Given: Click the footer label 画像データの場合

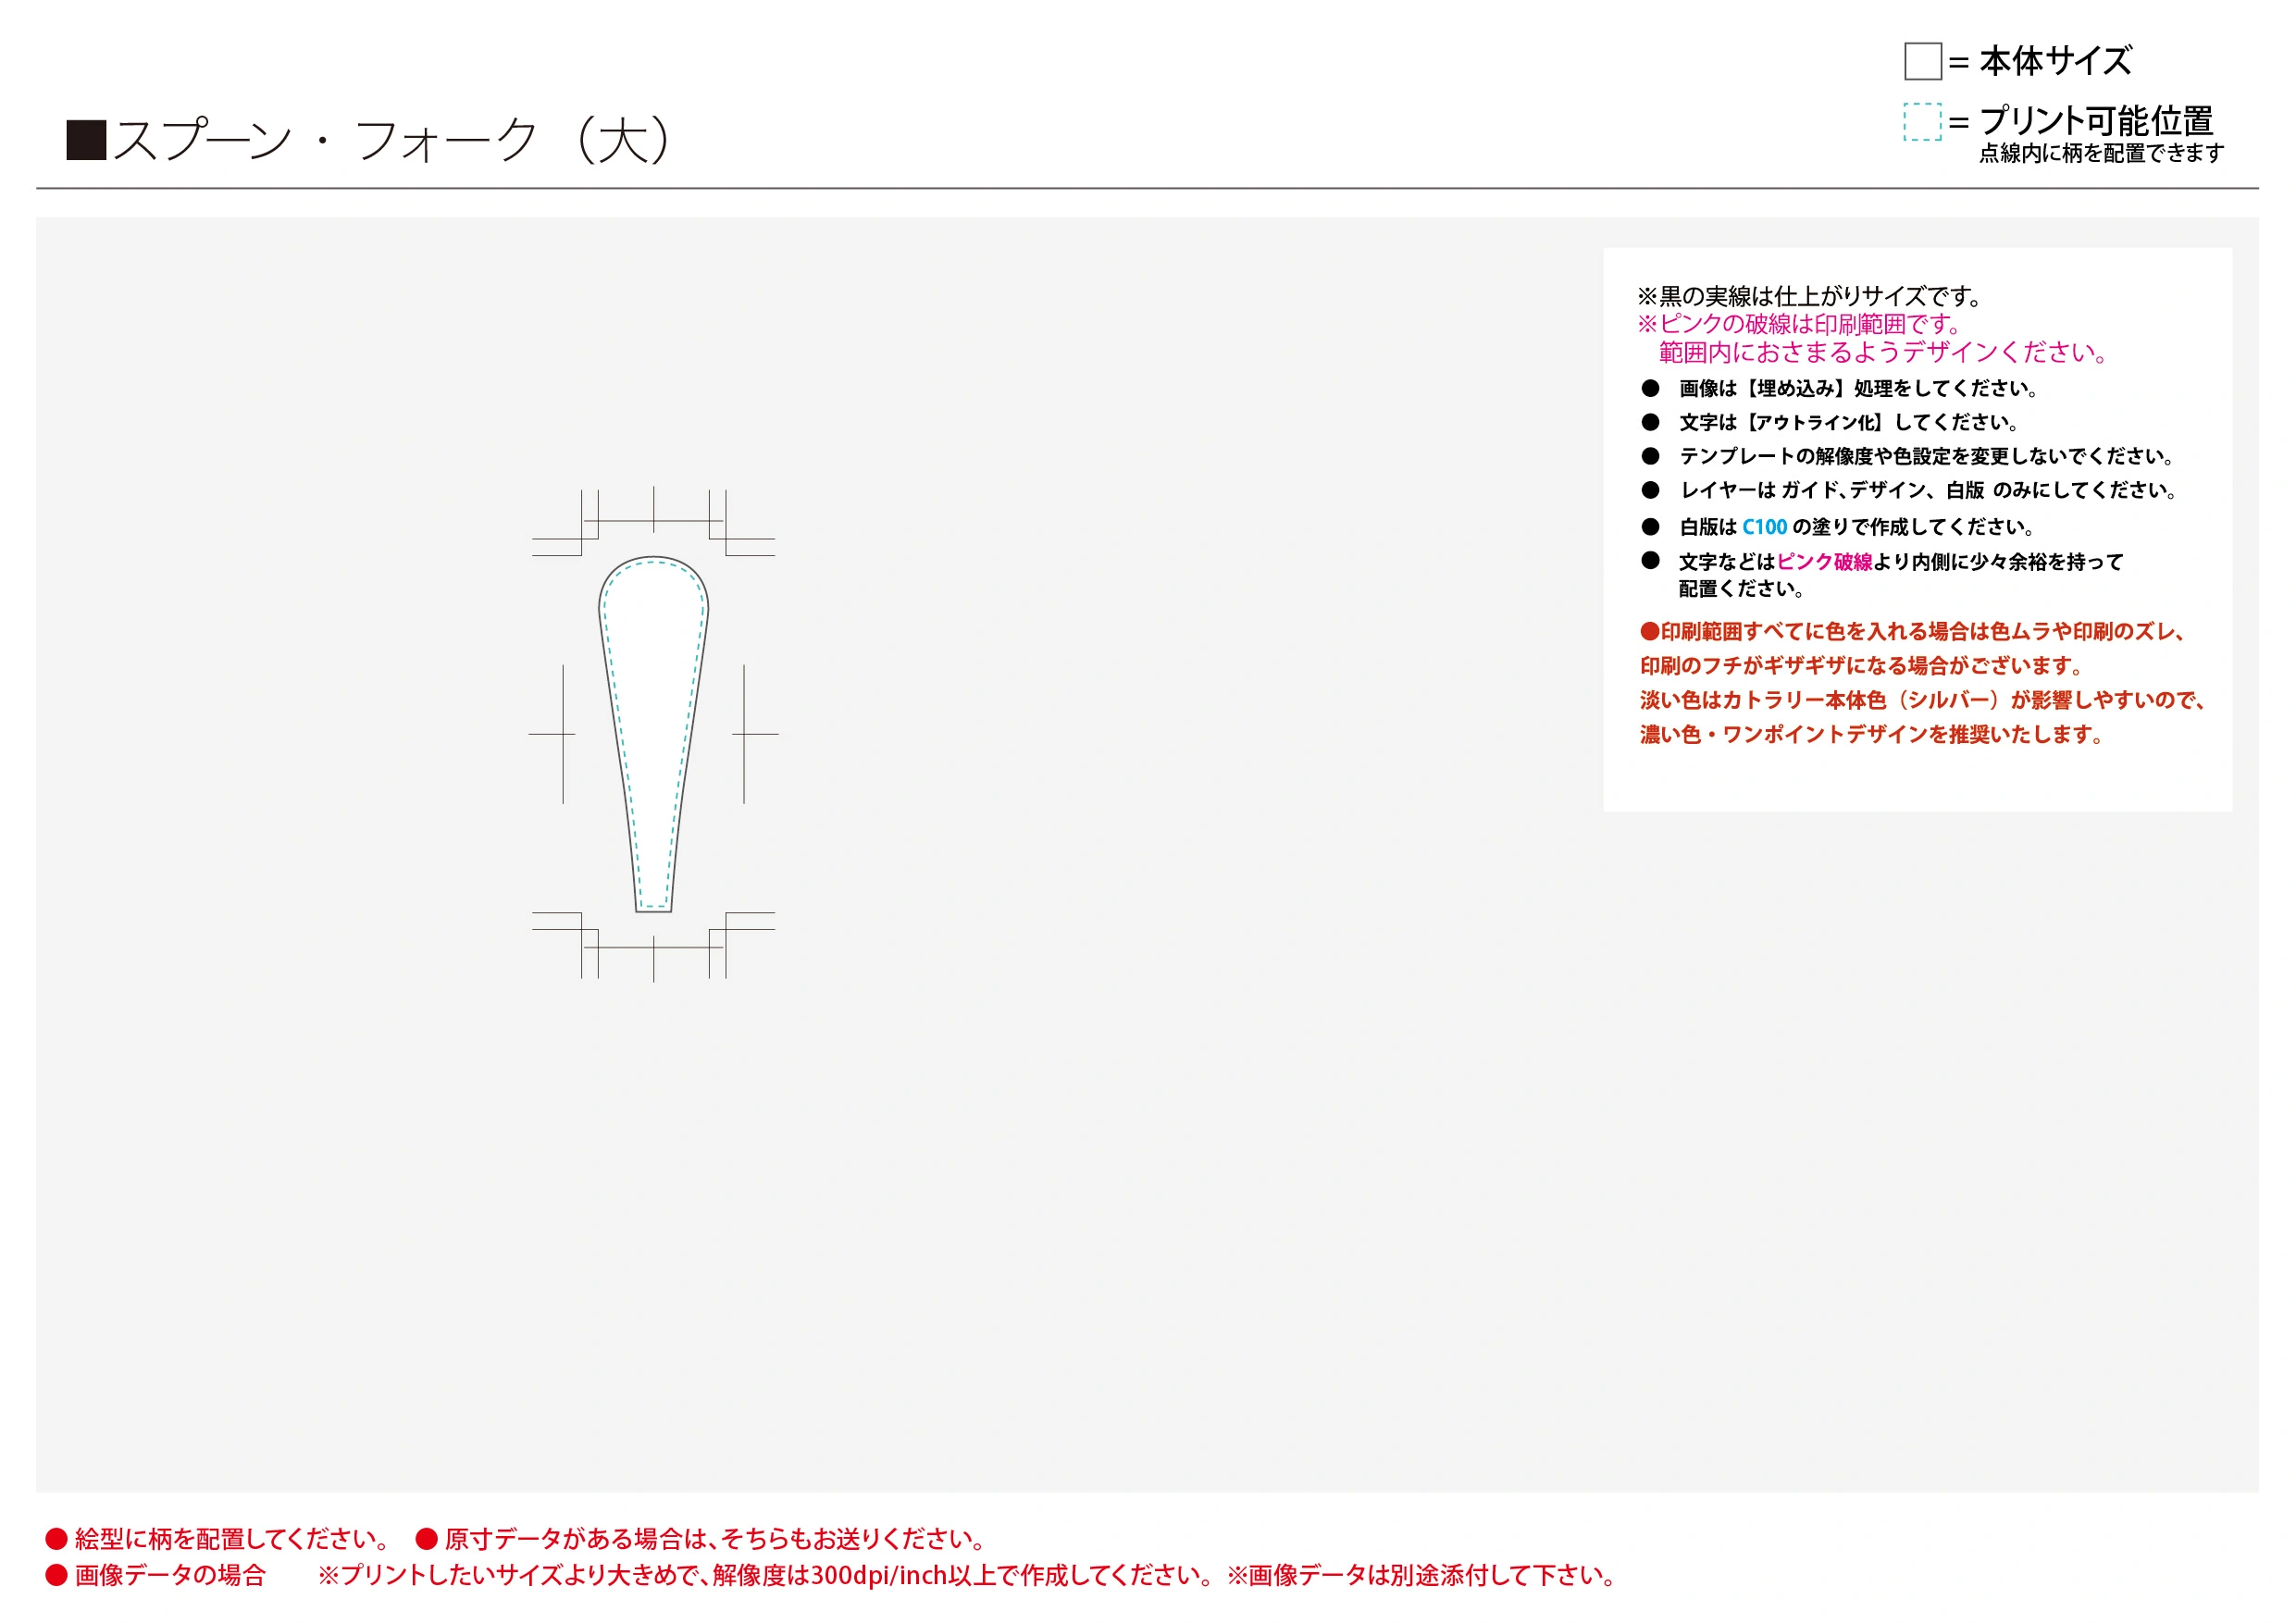Looking at the screenshot, I should (x=156, y=1575).
